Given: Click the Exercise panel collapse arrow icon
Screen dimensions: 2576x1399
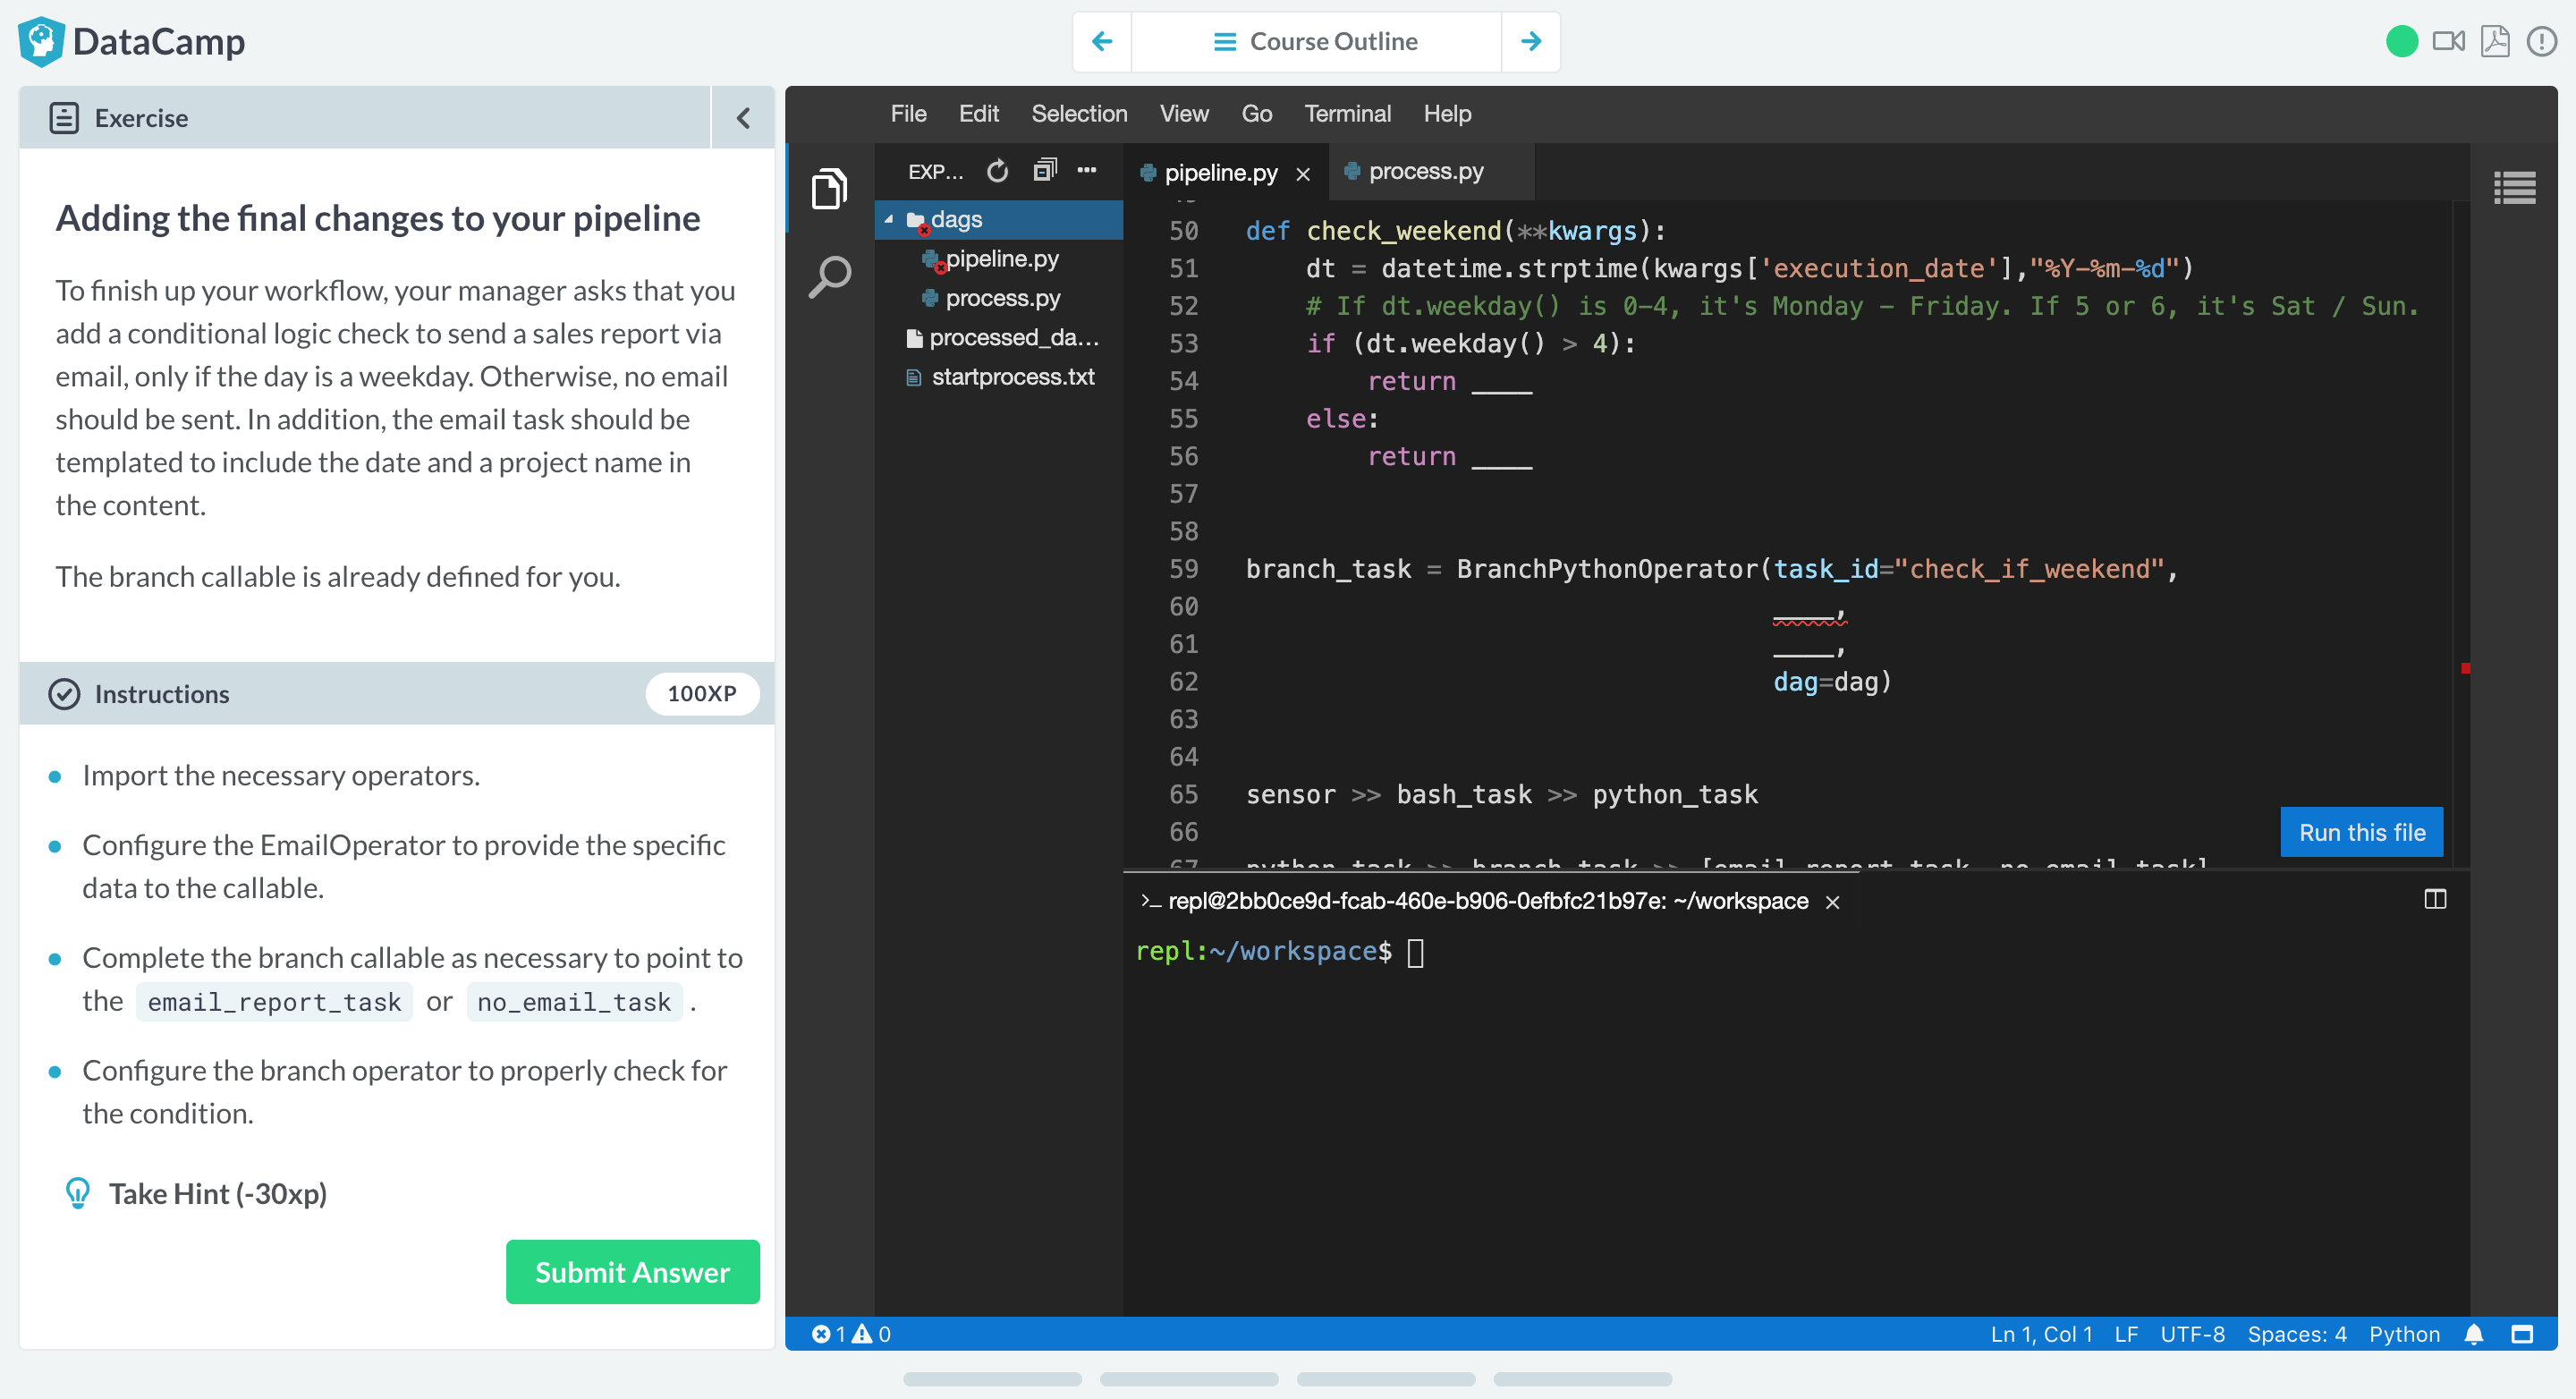Looking at the screenshot, I should click(744, 117).
